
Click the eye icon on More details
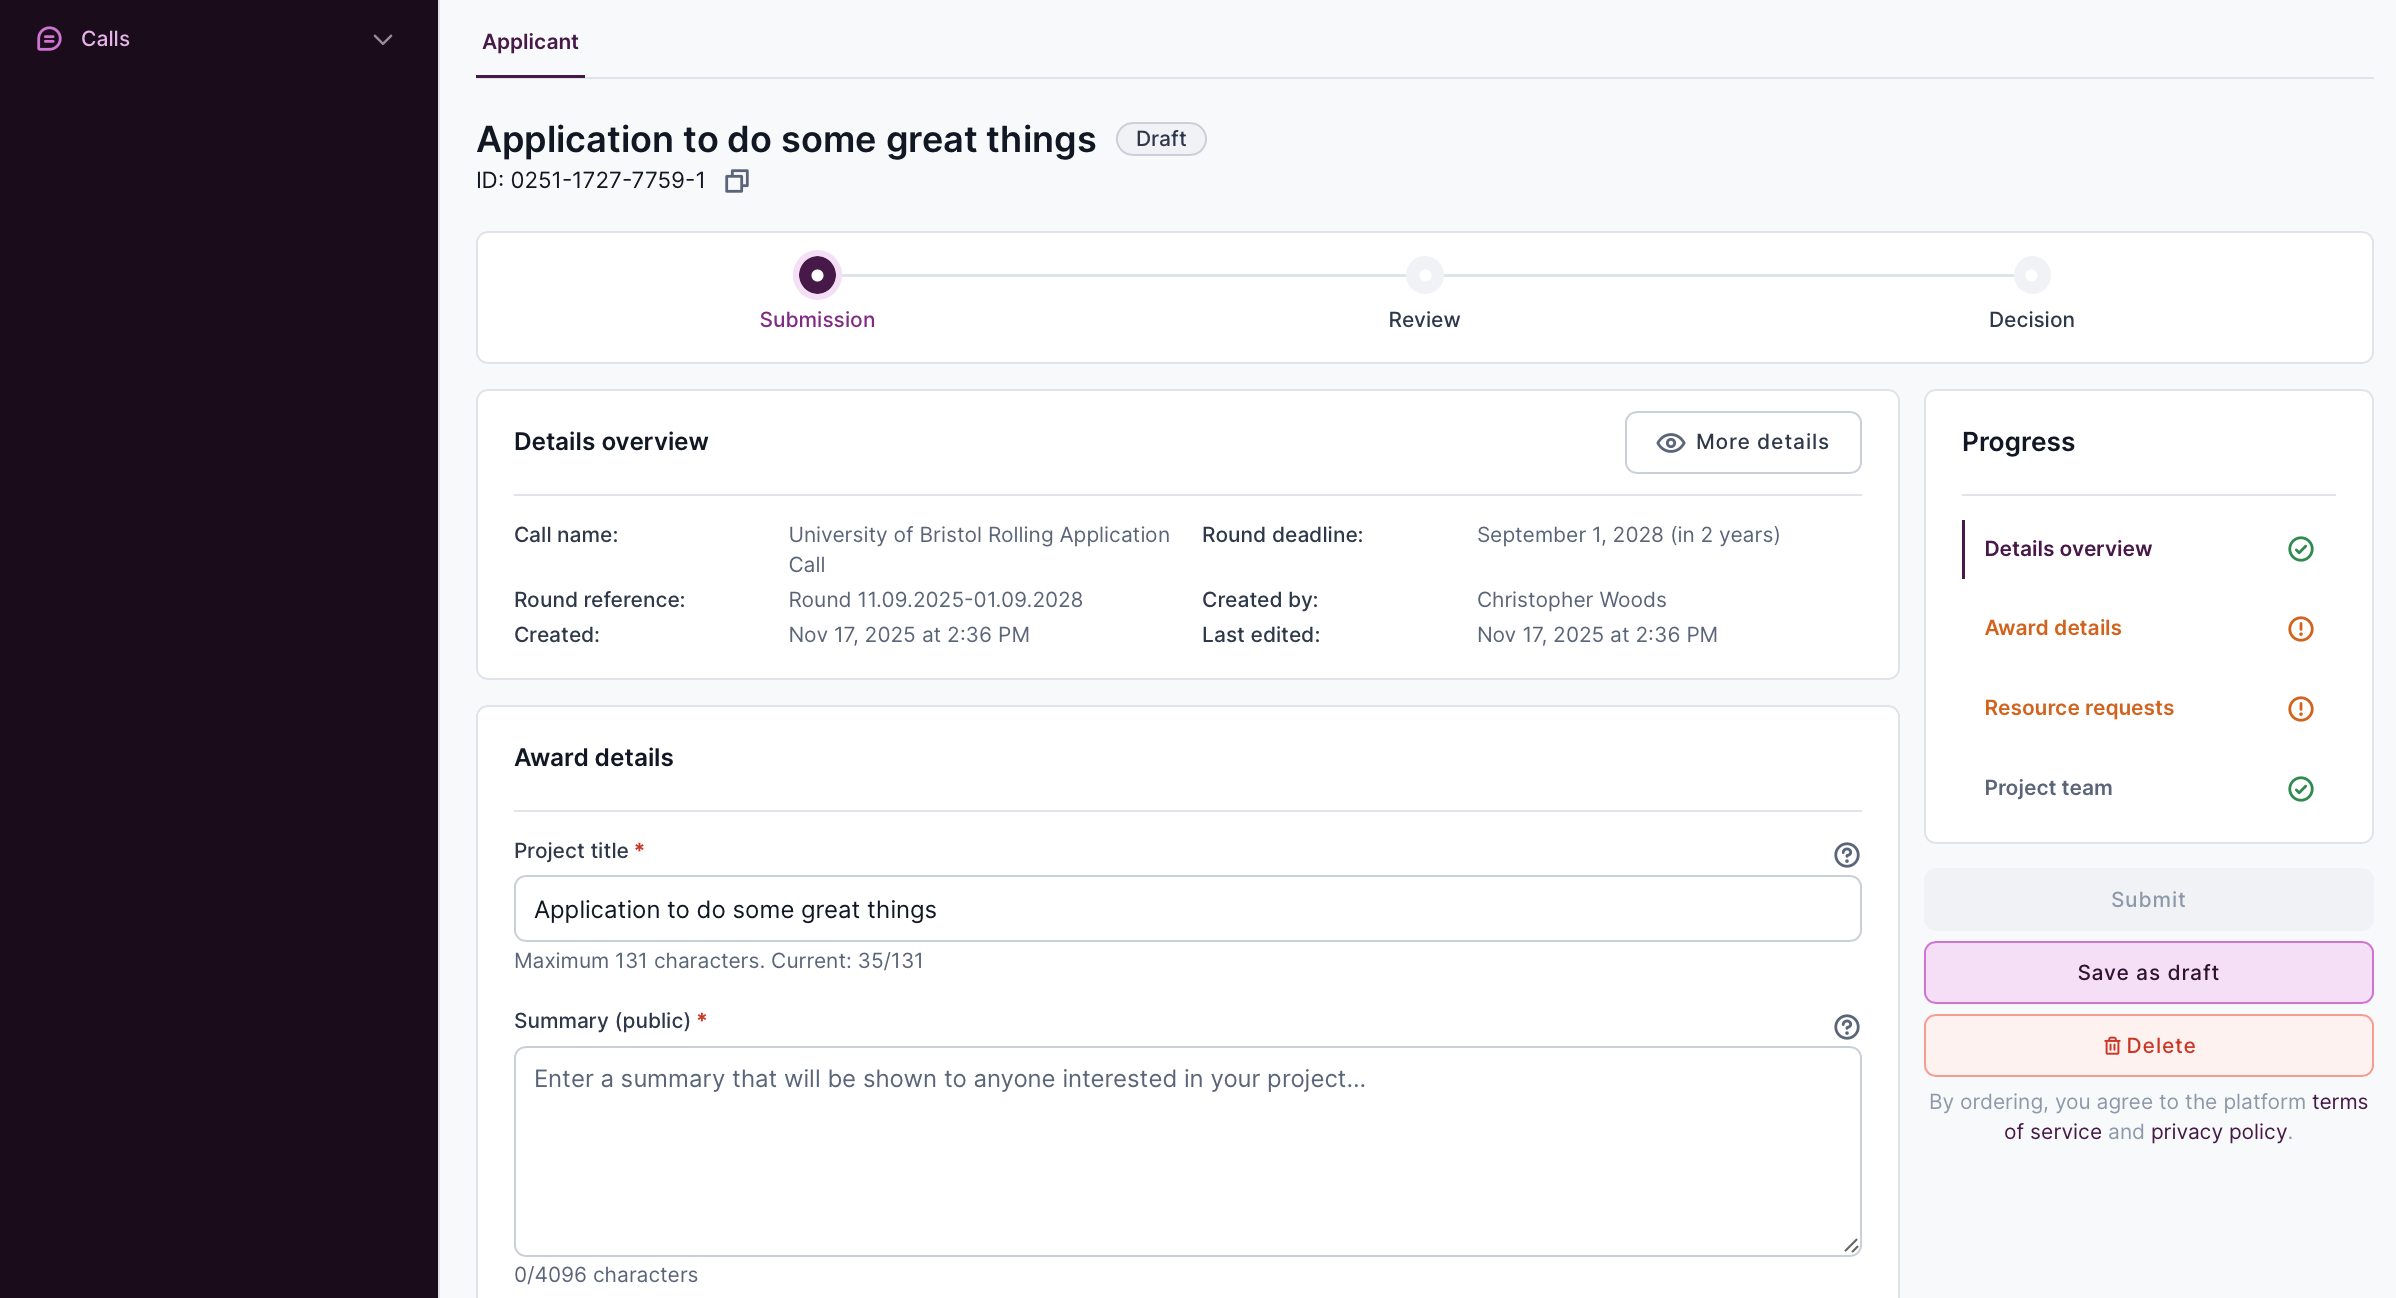click(1671, 442)
